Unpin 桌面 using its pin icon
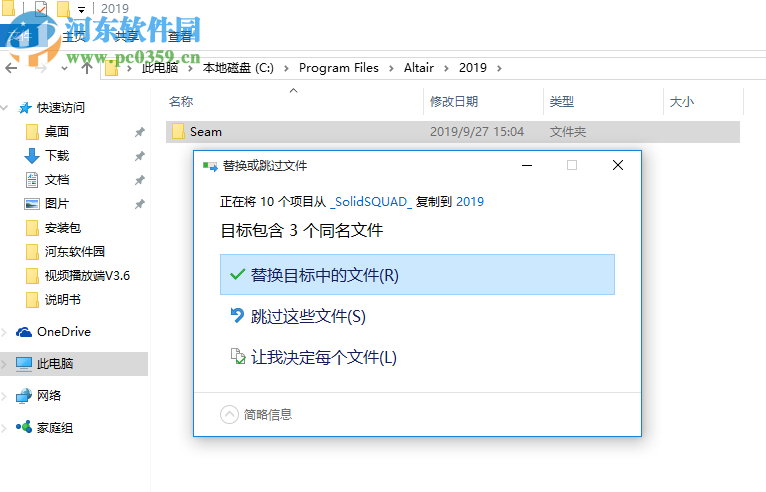Image resolution: width=766 pixels, height=492 pixels. (140, 132)
